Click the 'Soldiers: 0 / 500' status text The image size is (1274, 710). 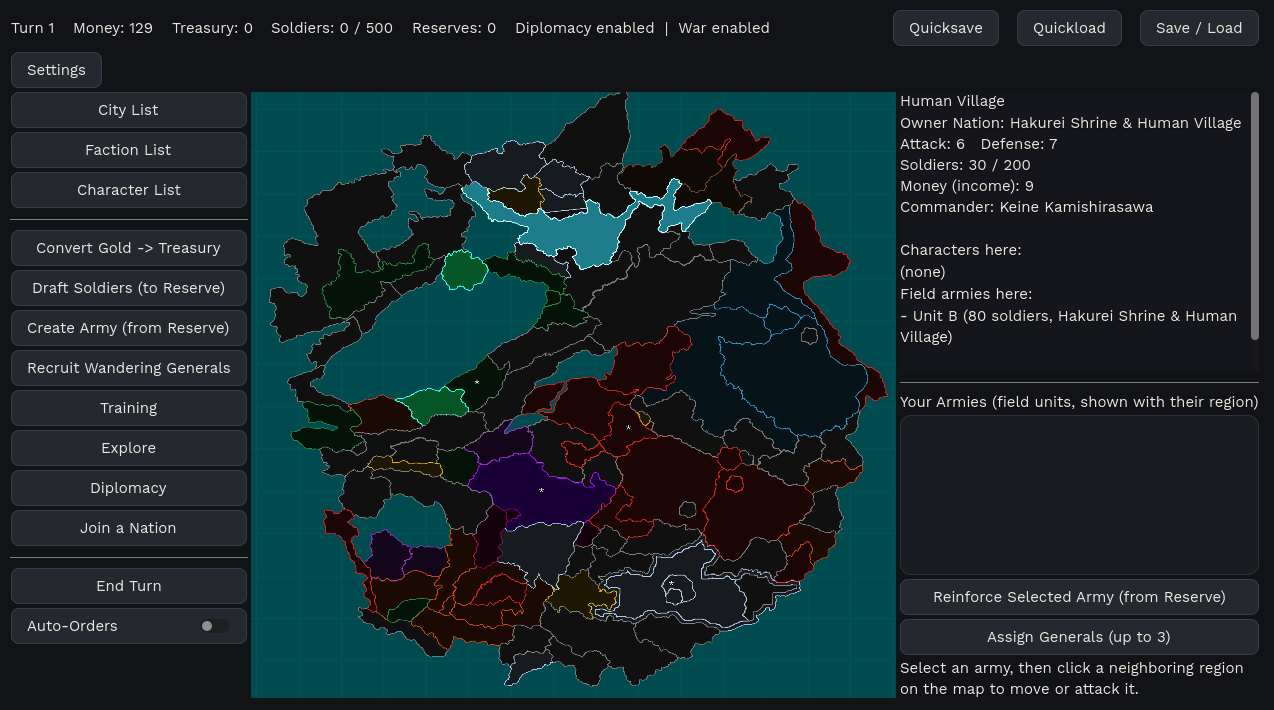coord(332,28)
